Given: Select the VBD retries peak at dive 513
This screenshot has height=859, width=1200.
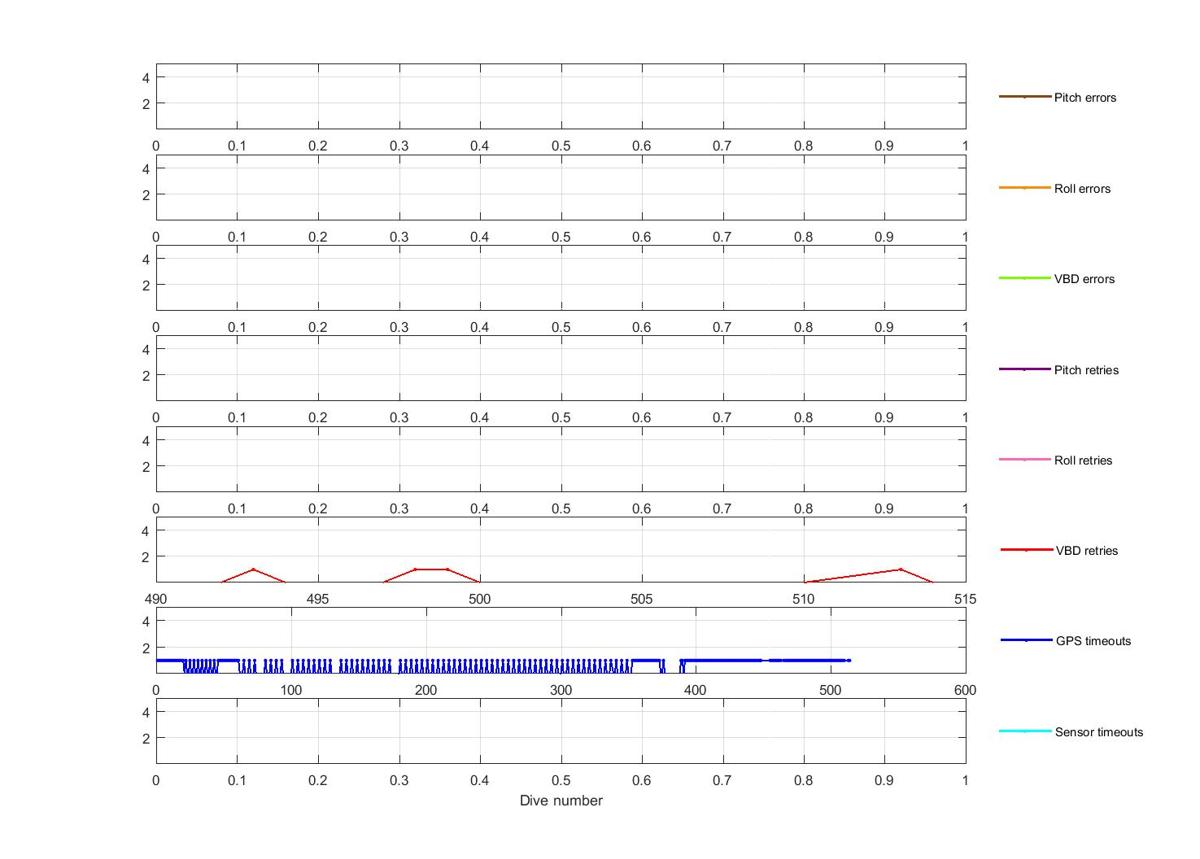Looking at the screenshot, I should (x=901, y=569).
